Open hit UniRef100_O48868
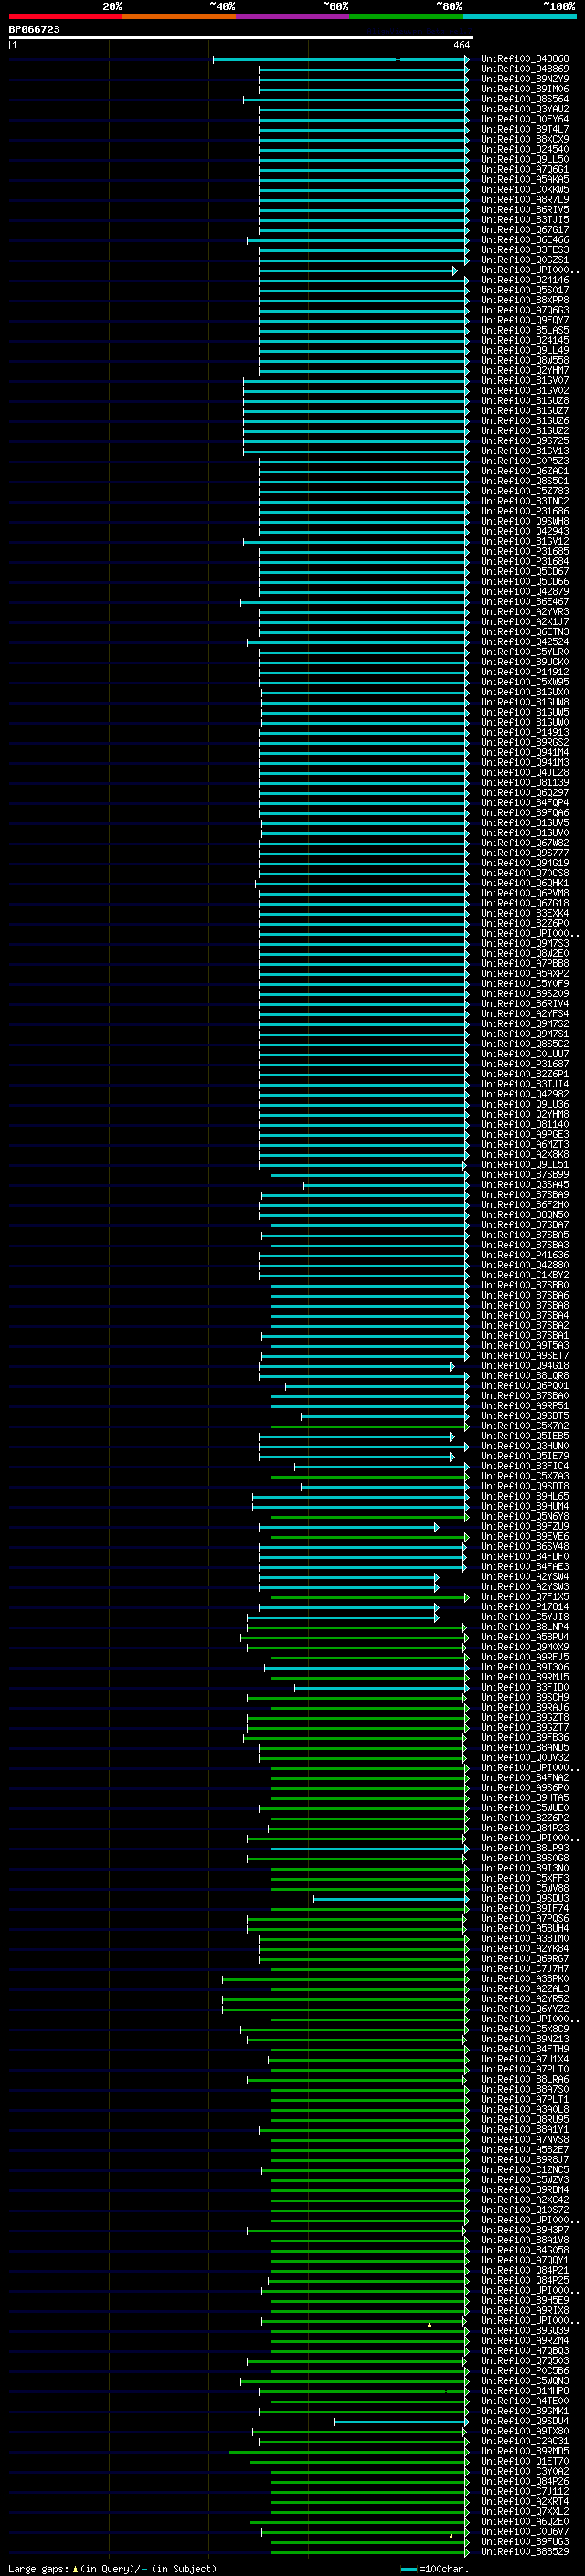Image resolution: width=585 pixels, height=2576 pixels. tap(524, 59)
